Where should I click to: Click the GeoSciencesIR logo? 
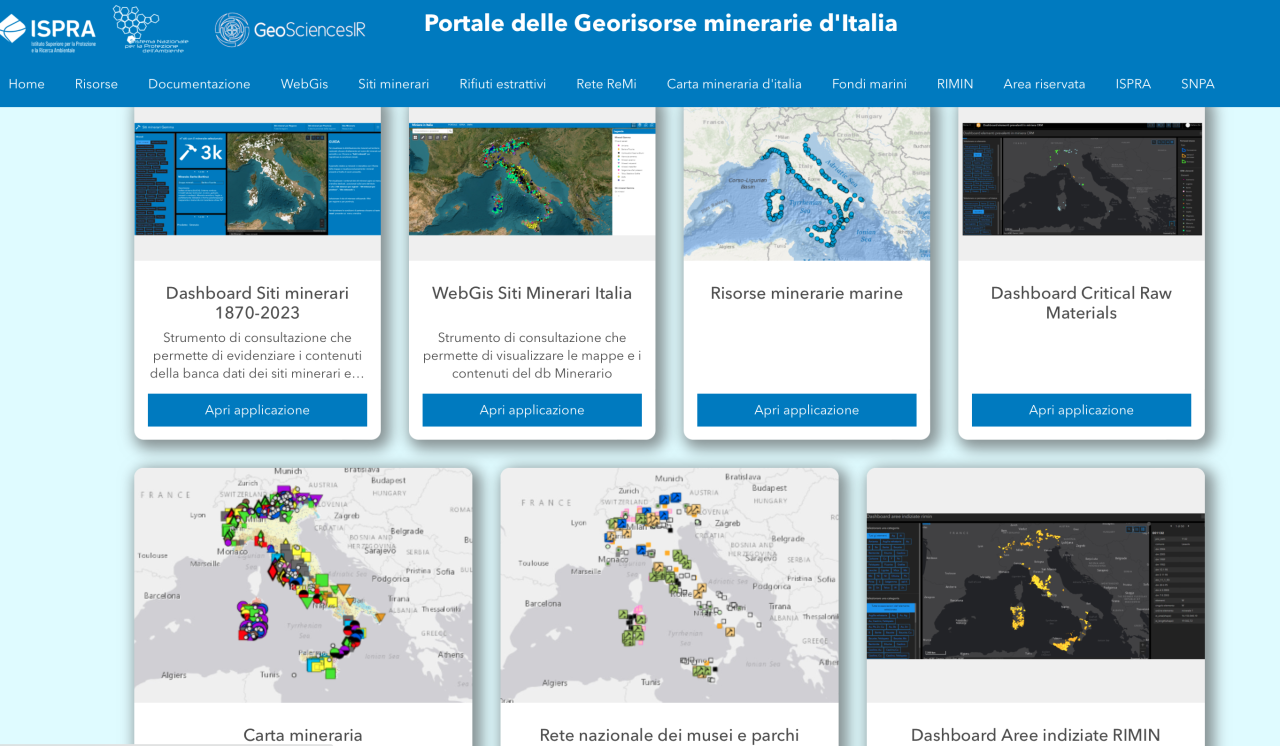coord(290,30)
